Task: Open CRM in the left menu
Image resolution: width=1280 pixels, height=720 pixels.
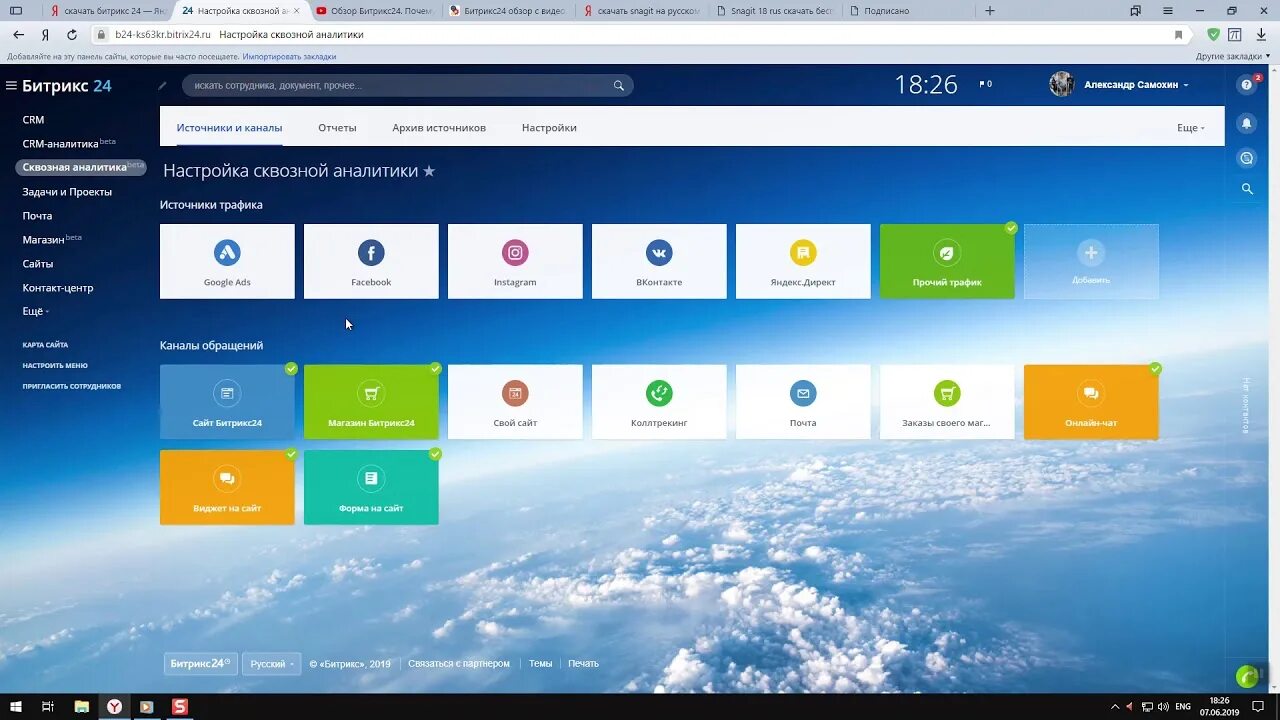Action: pyautogui.click(x=33, y=120)
